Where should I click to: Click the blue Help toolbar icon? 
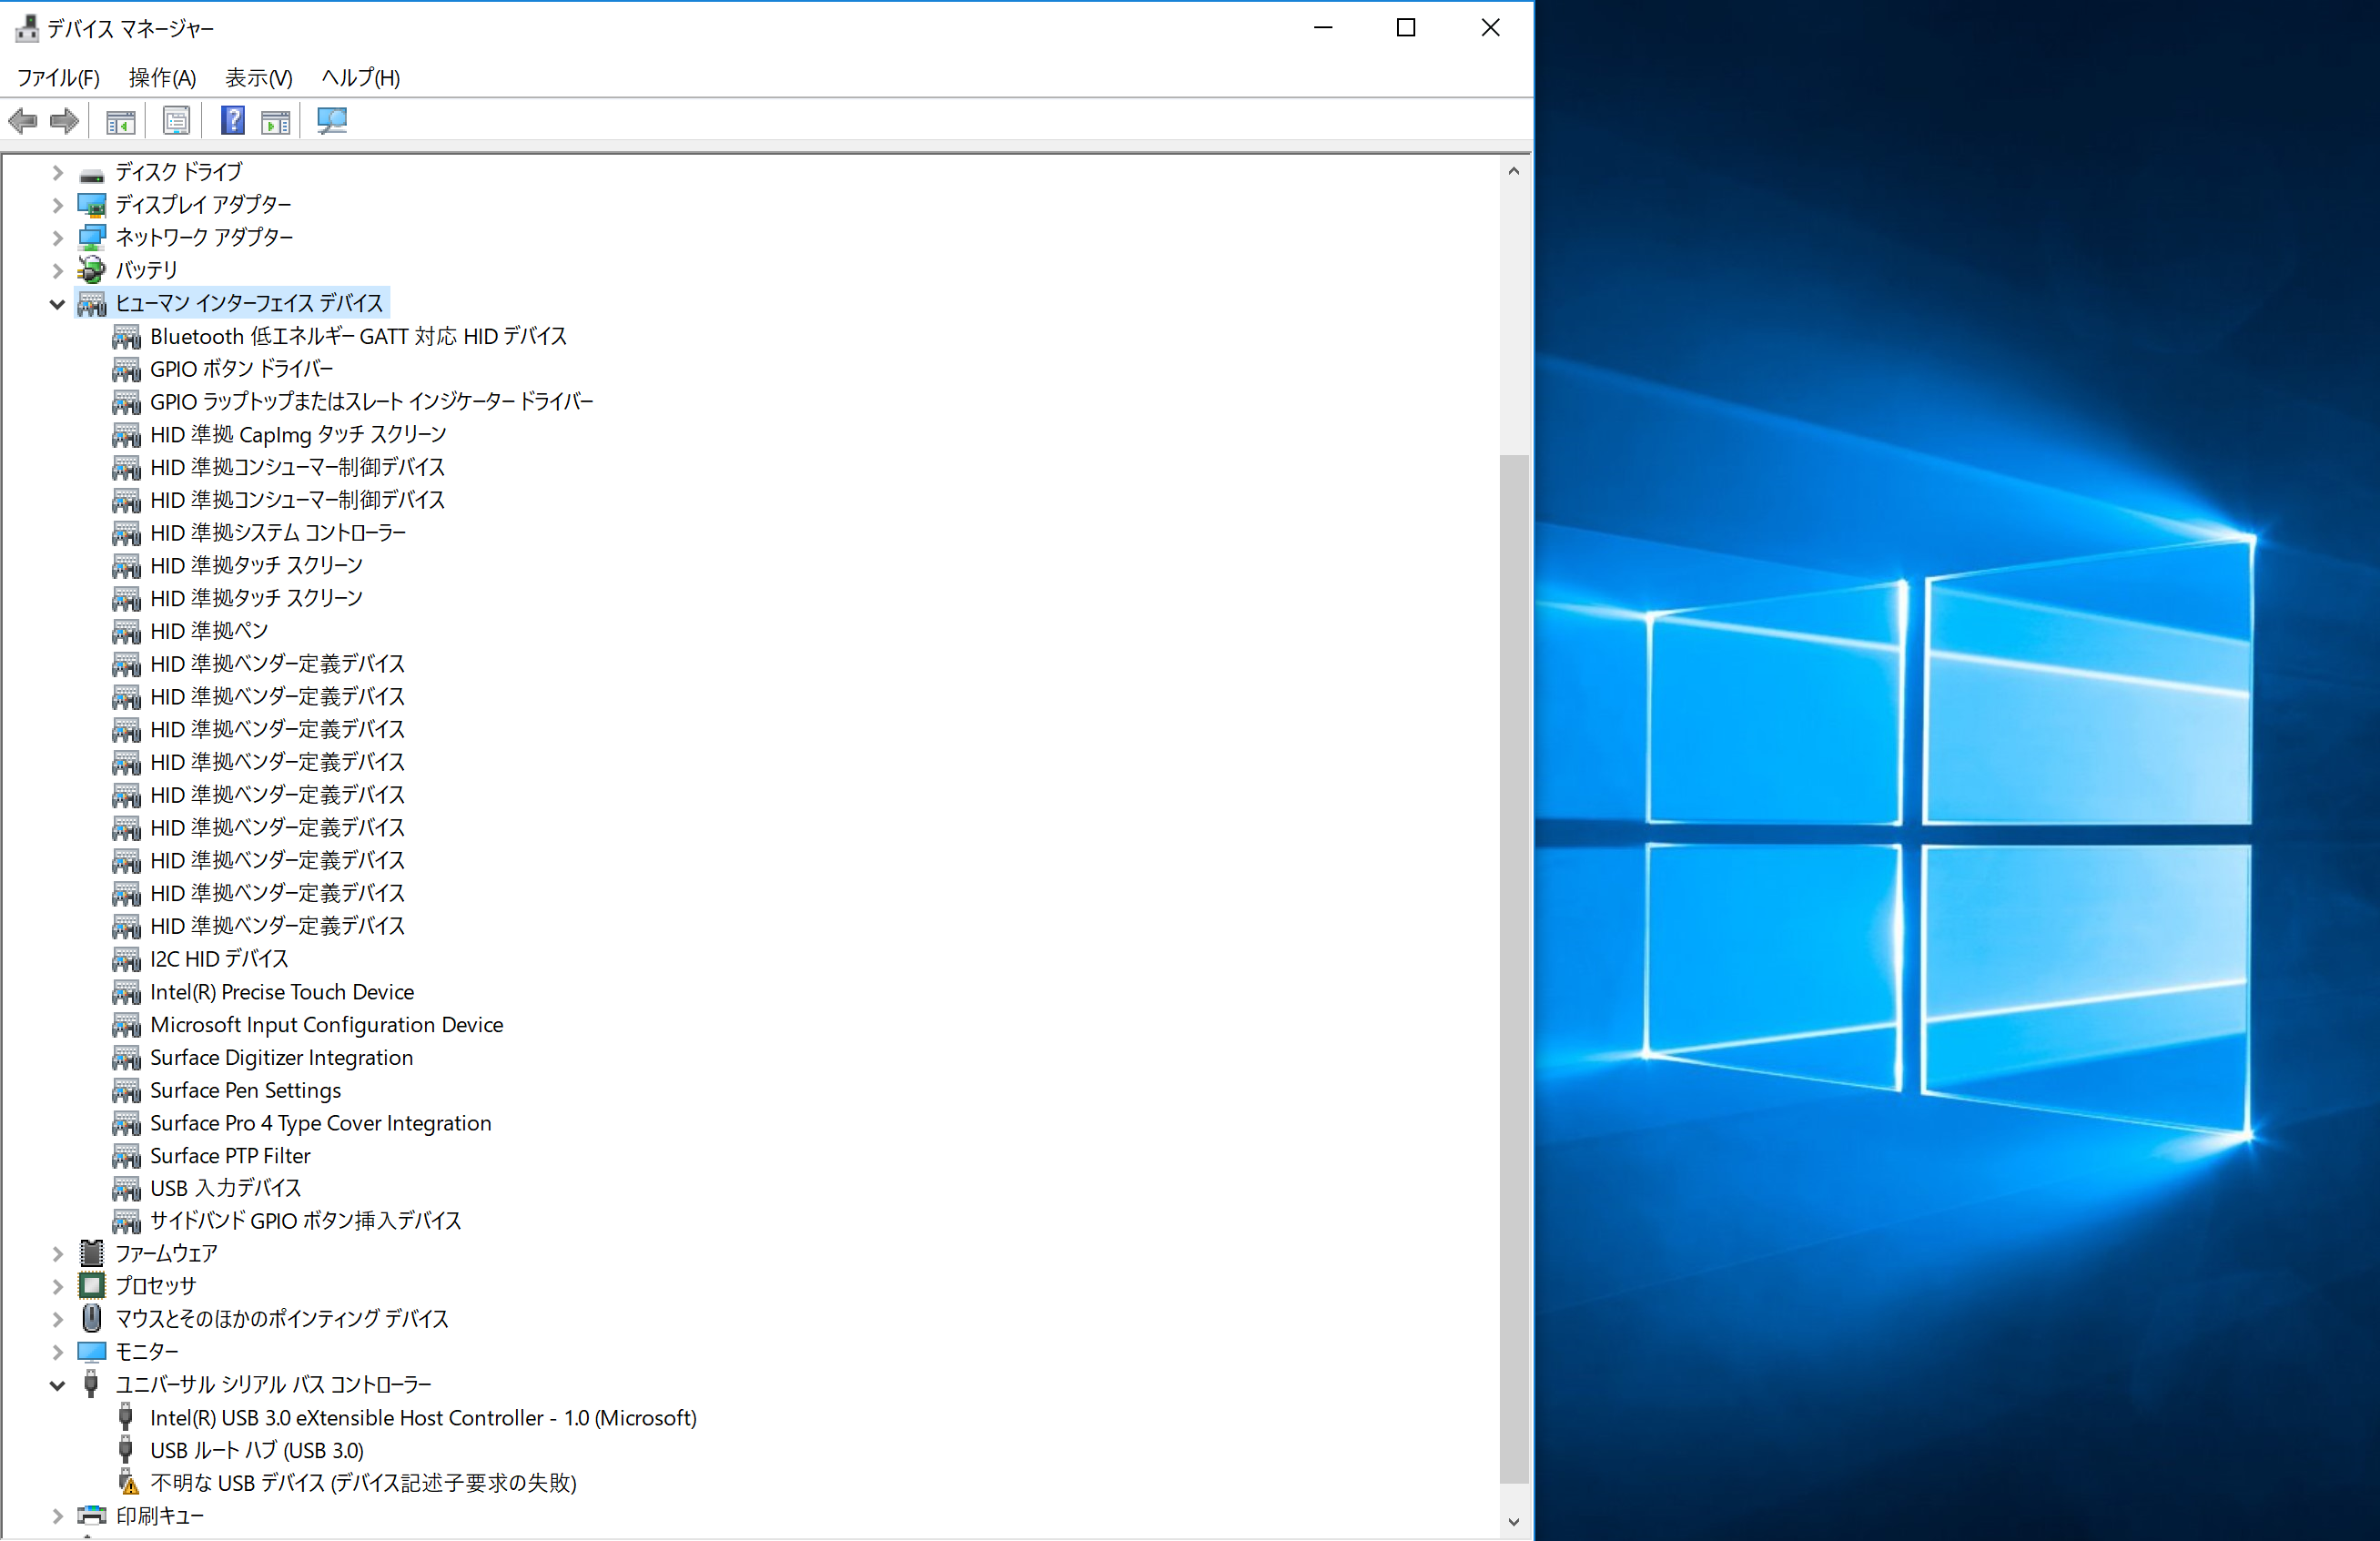point(232,121)
